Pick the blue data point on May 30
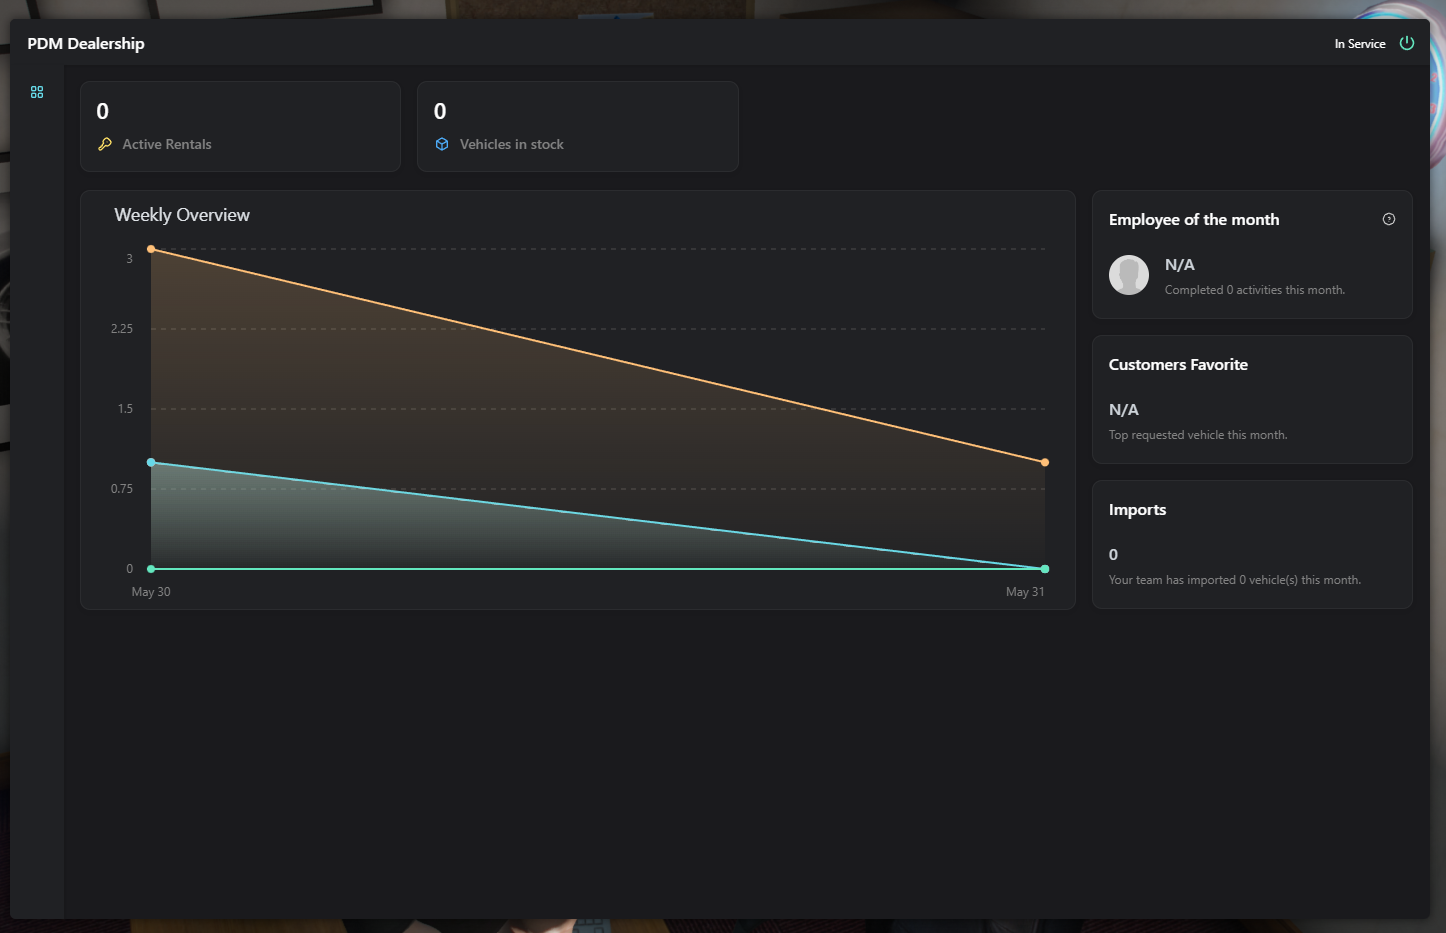This screenshot has width=1446, height=933. click(151, 462)
